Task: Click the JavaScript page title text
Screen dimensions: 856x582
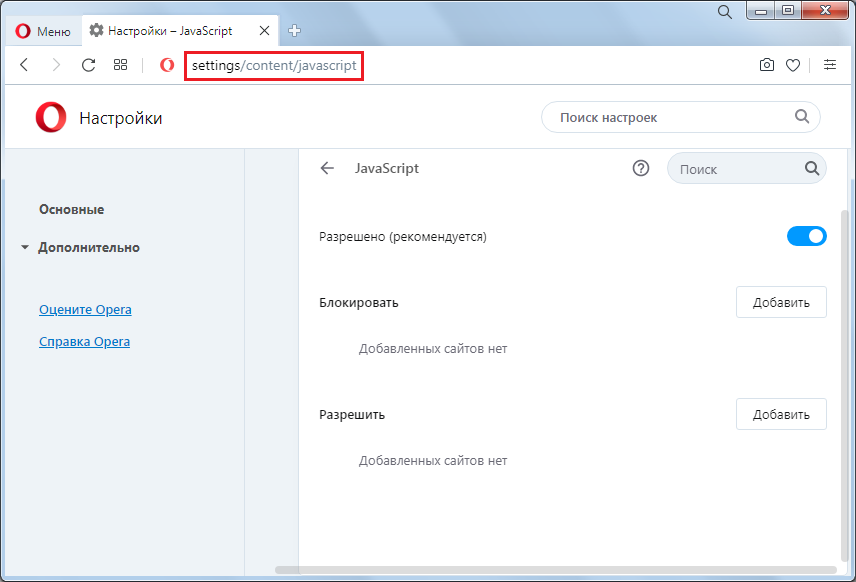Action: click(387, 168)
